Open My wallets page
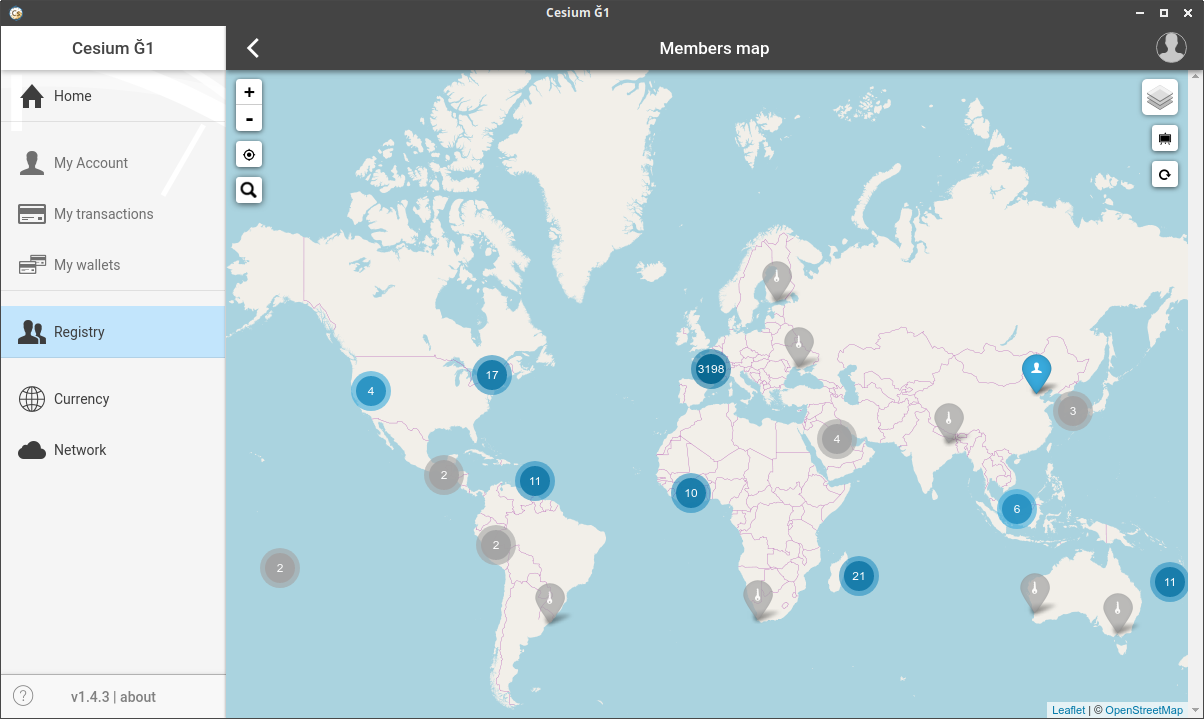The height and width of the screenshot is (719, 1204). tap(112, 265)
